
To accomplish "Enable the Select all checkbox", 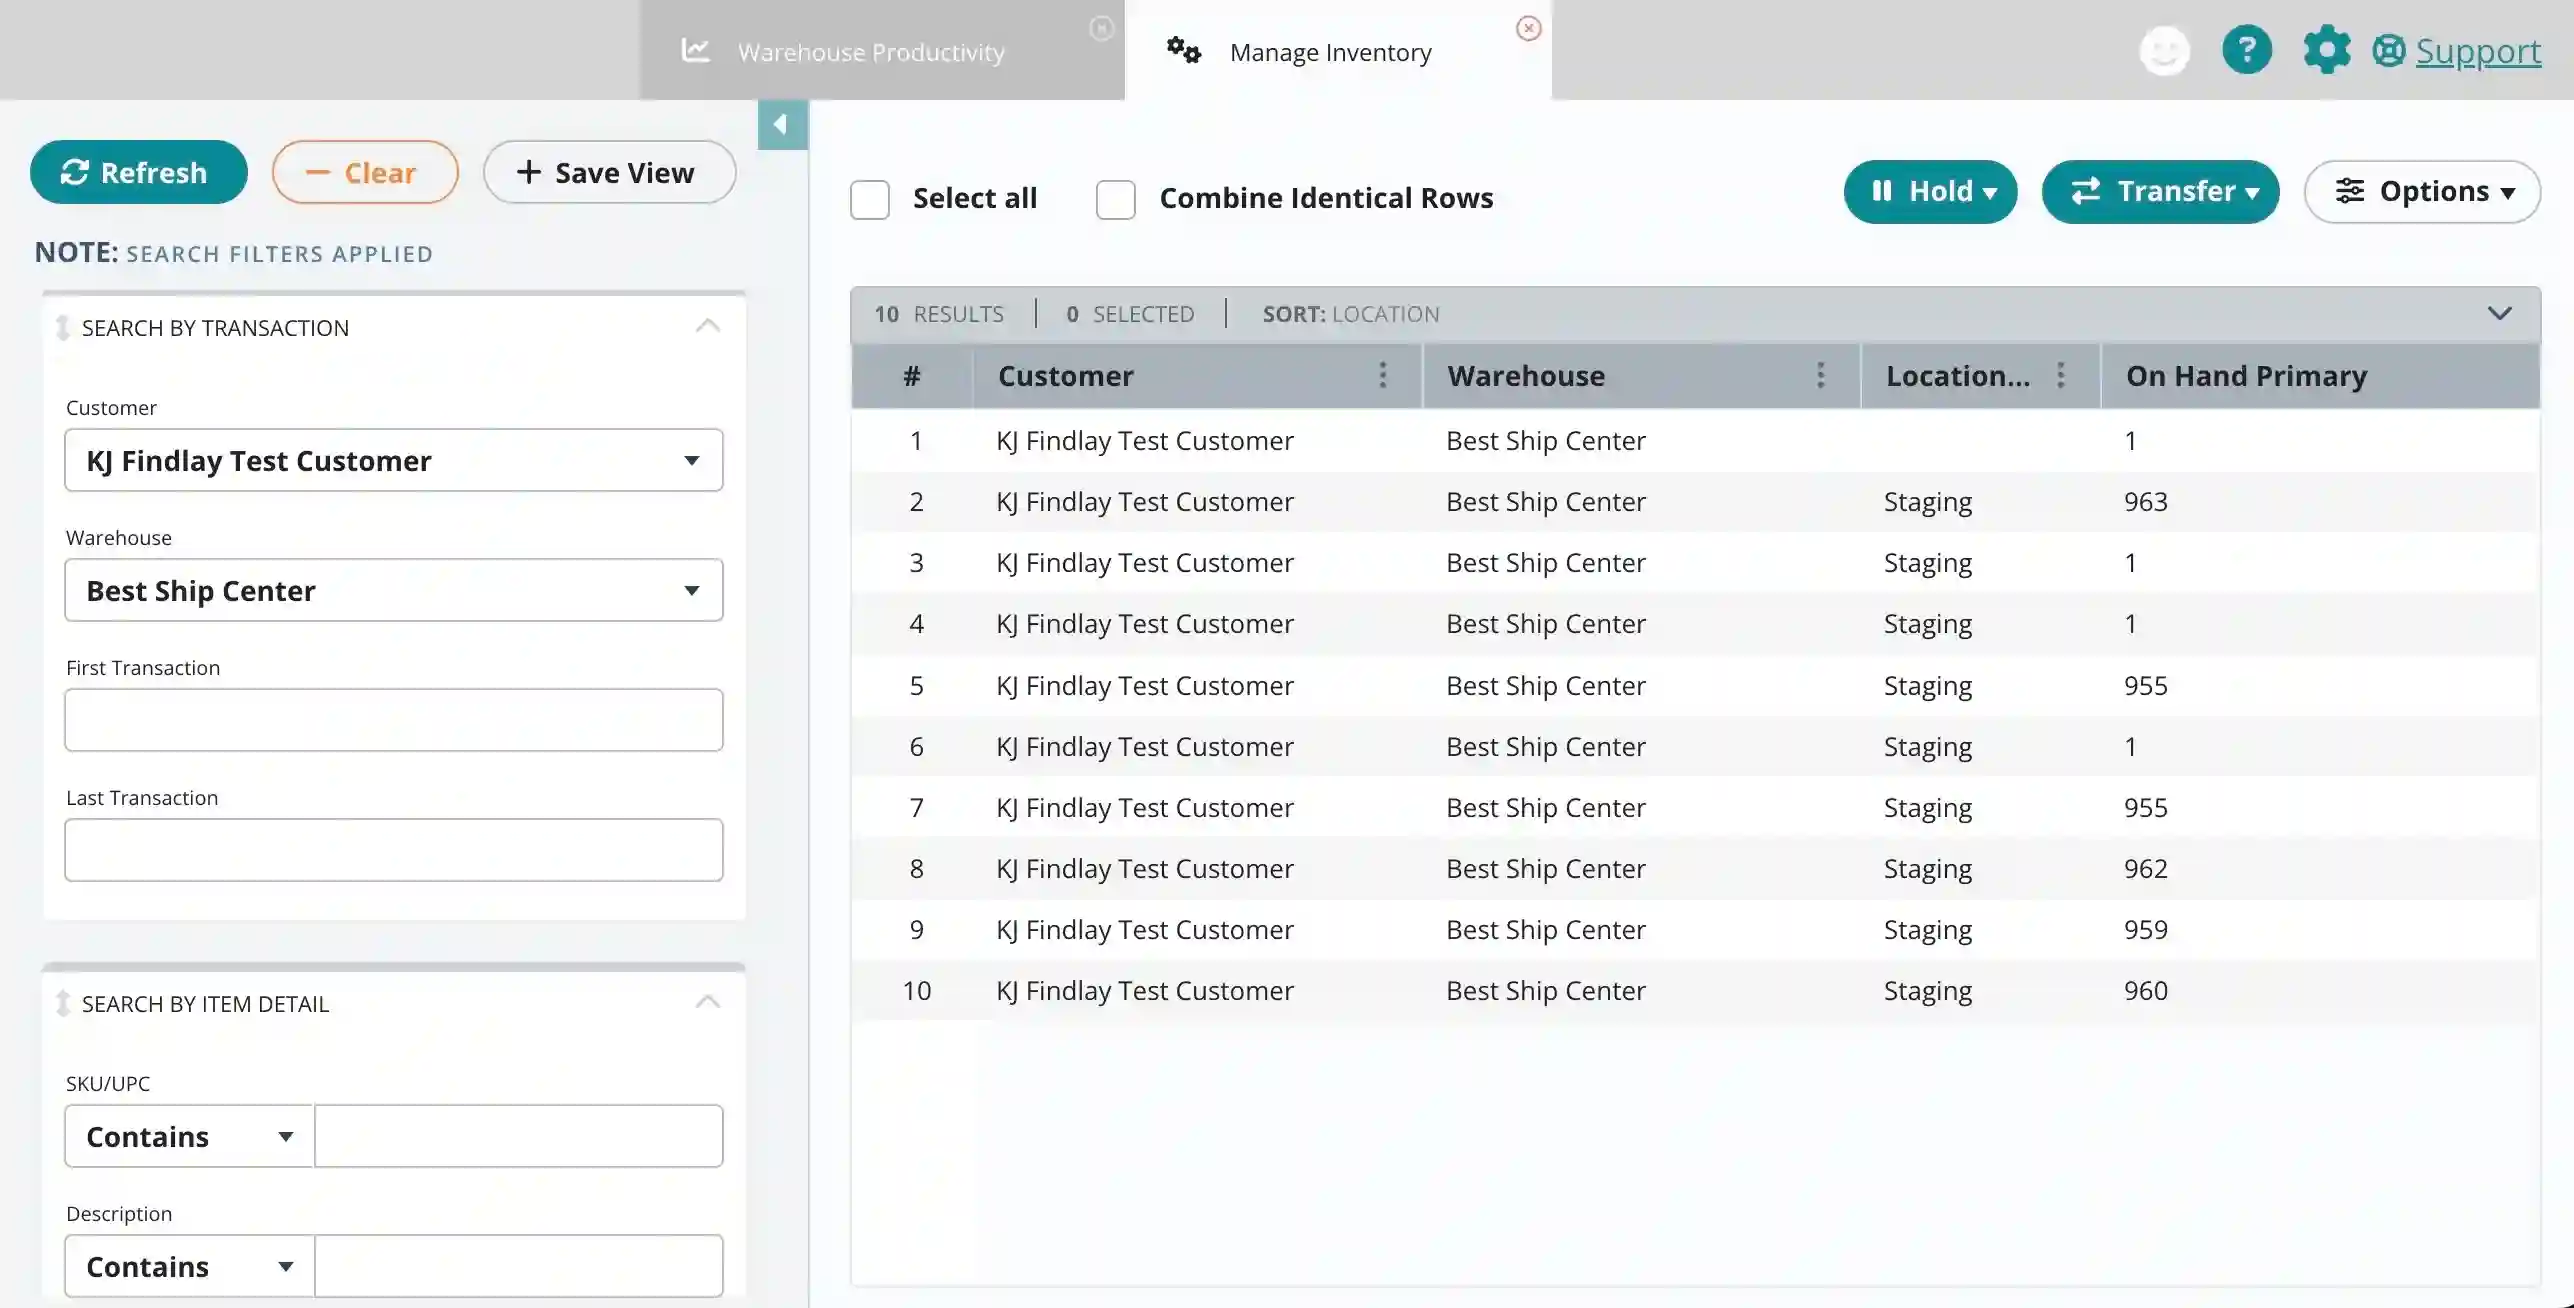I will click(x=870, y=199).
